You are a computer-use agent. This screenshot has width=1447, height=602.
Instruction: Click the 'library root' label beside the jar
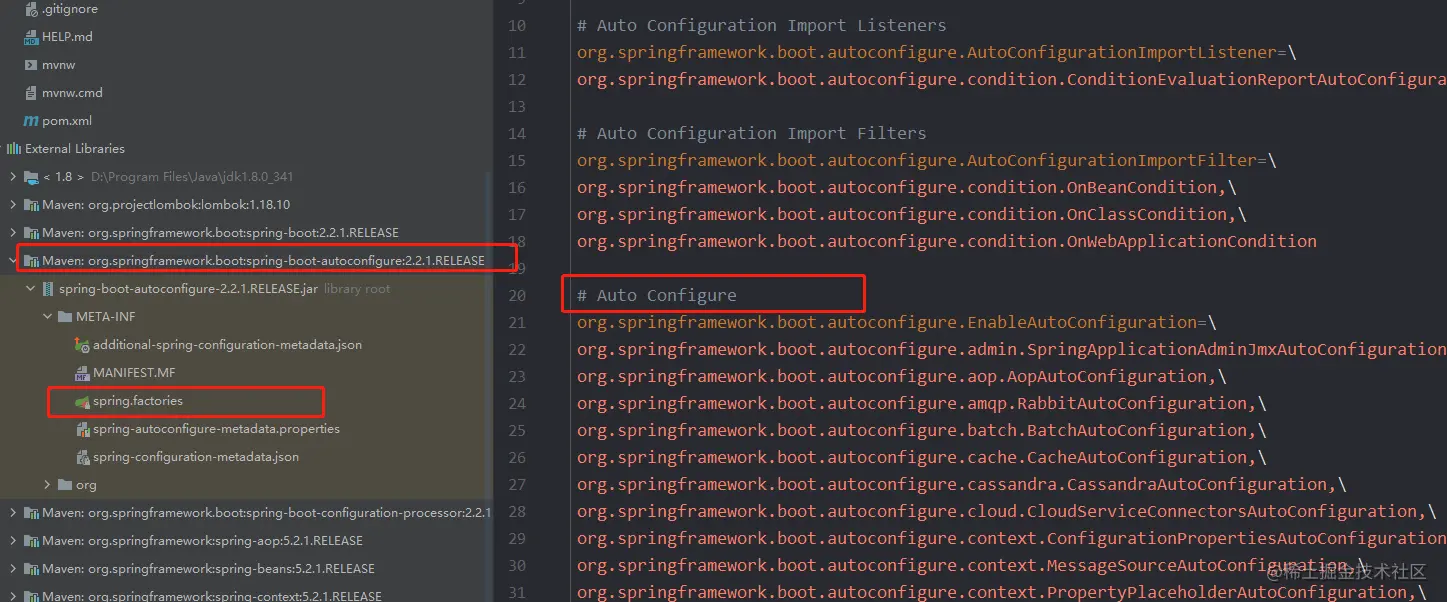[357, 289]
